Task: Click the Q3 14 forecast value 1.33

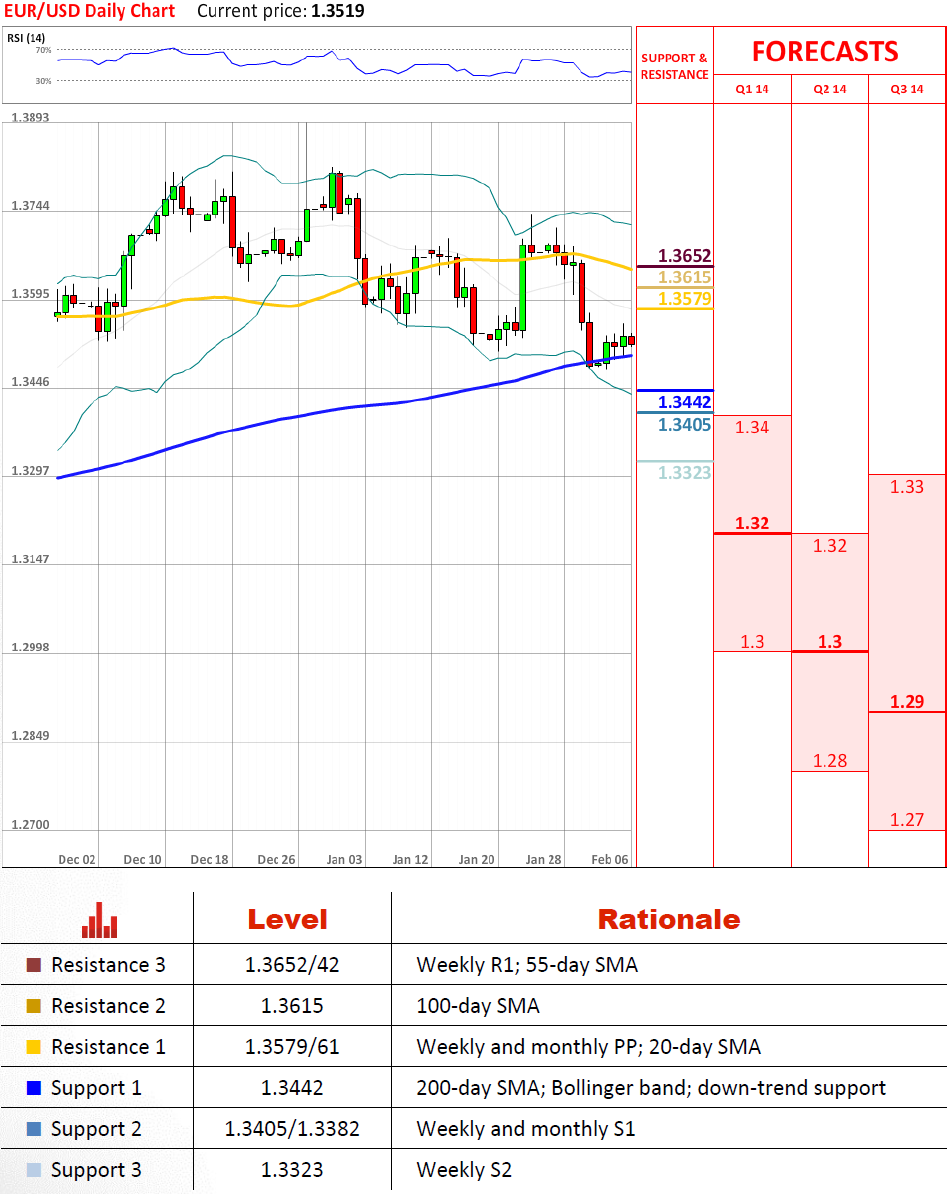Action: [x=906, y=487]
